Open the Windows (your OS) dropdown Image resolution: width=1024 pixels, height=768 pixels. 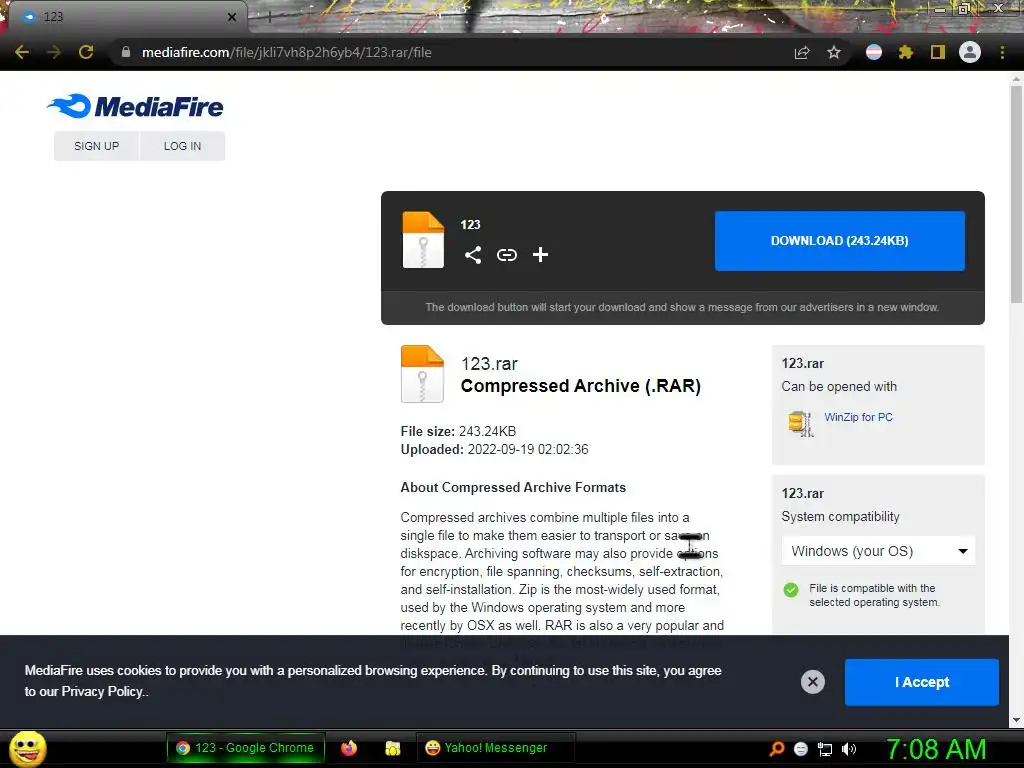click(x=878, y=551)
